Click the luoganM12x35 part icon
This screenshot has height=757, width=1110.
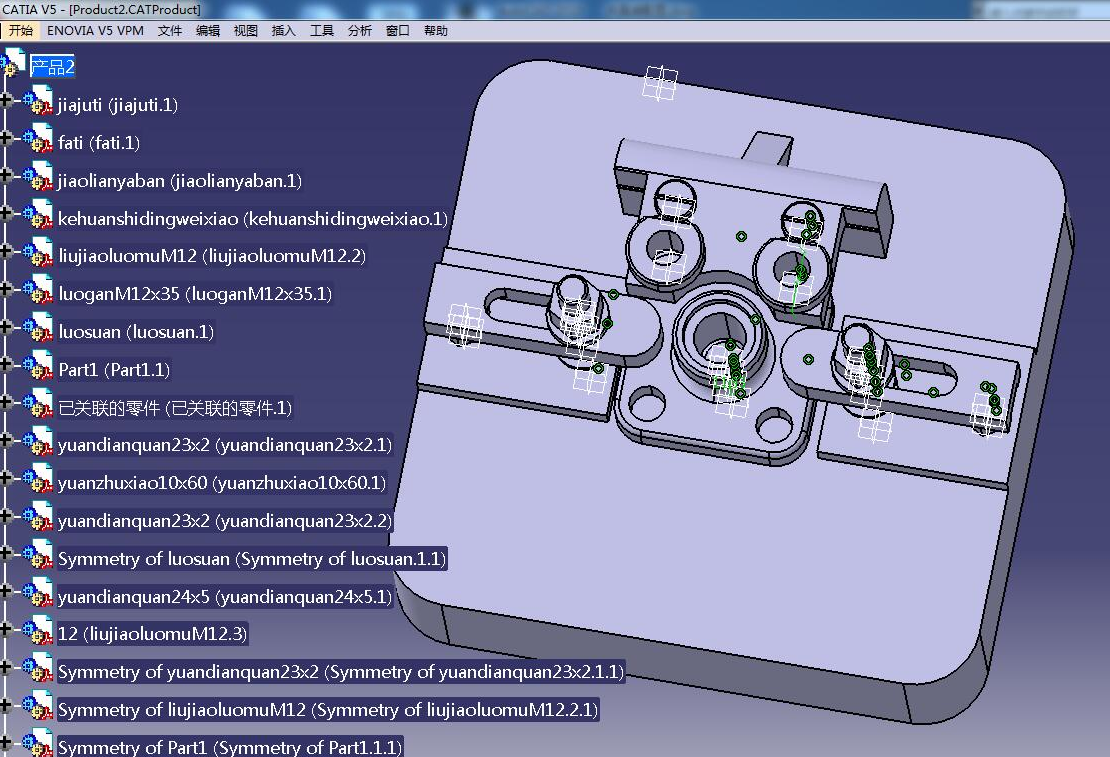[x=38, y=290]
